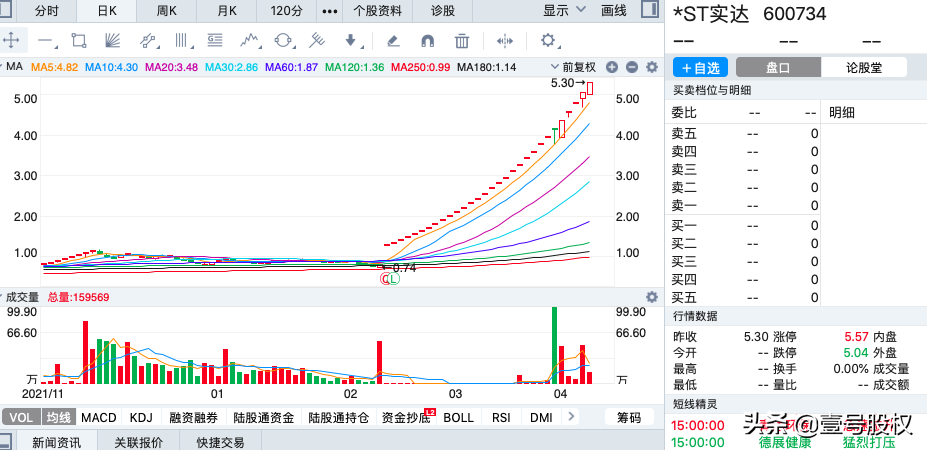Zoom in chart with plus icon

click(614, 67)
